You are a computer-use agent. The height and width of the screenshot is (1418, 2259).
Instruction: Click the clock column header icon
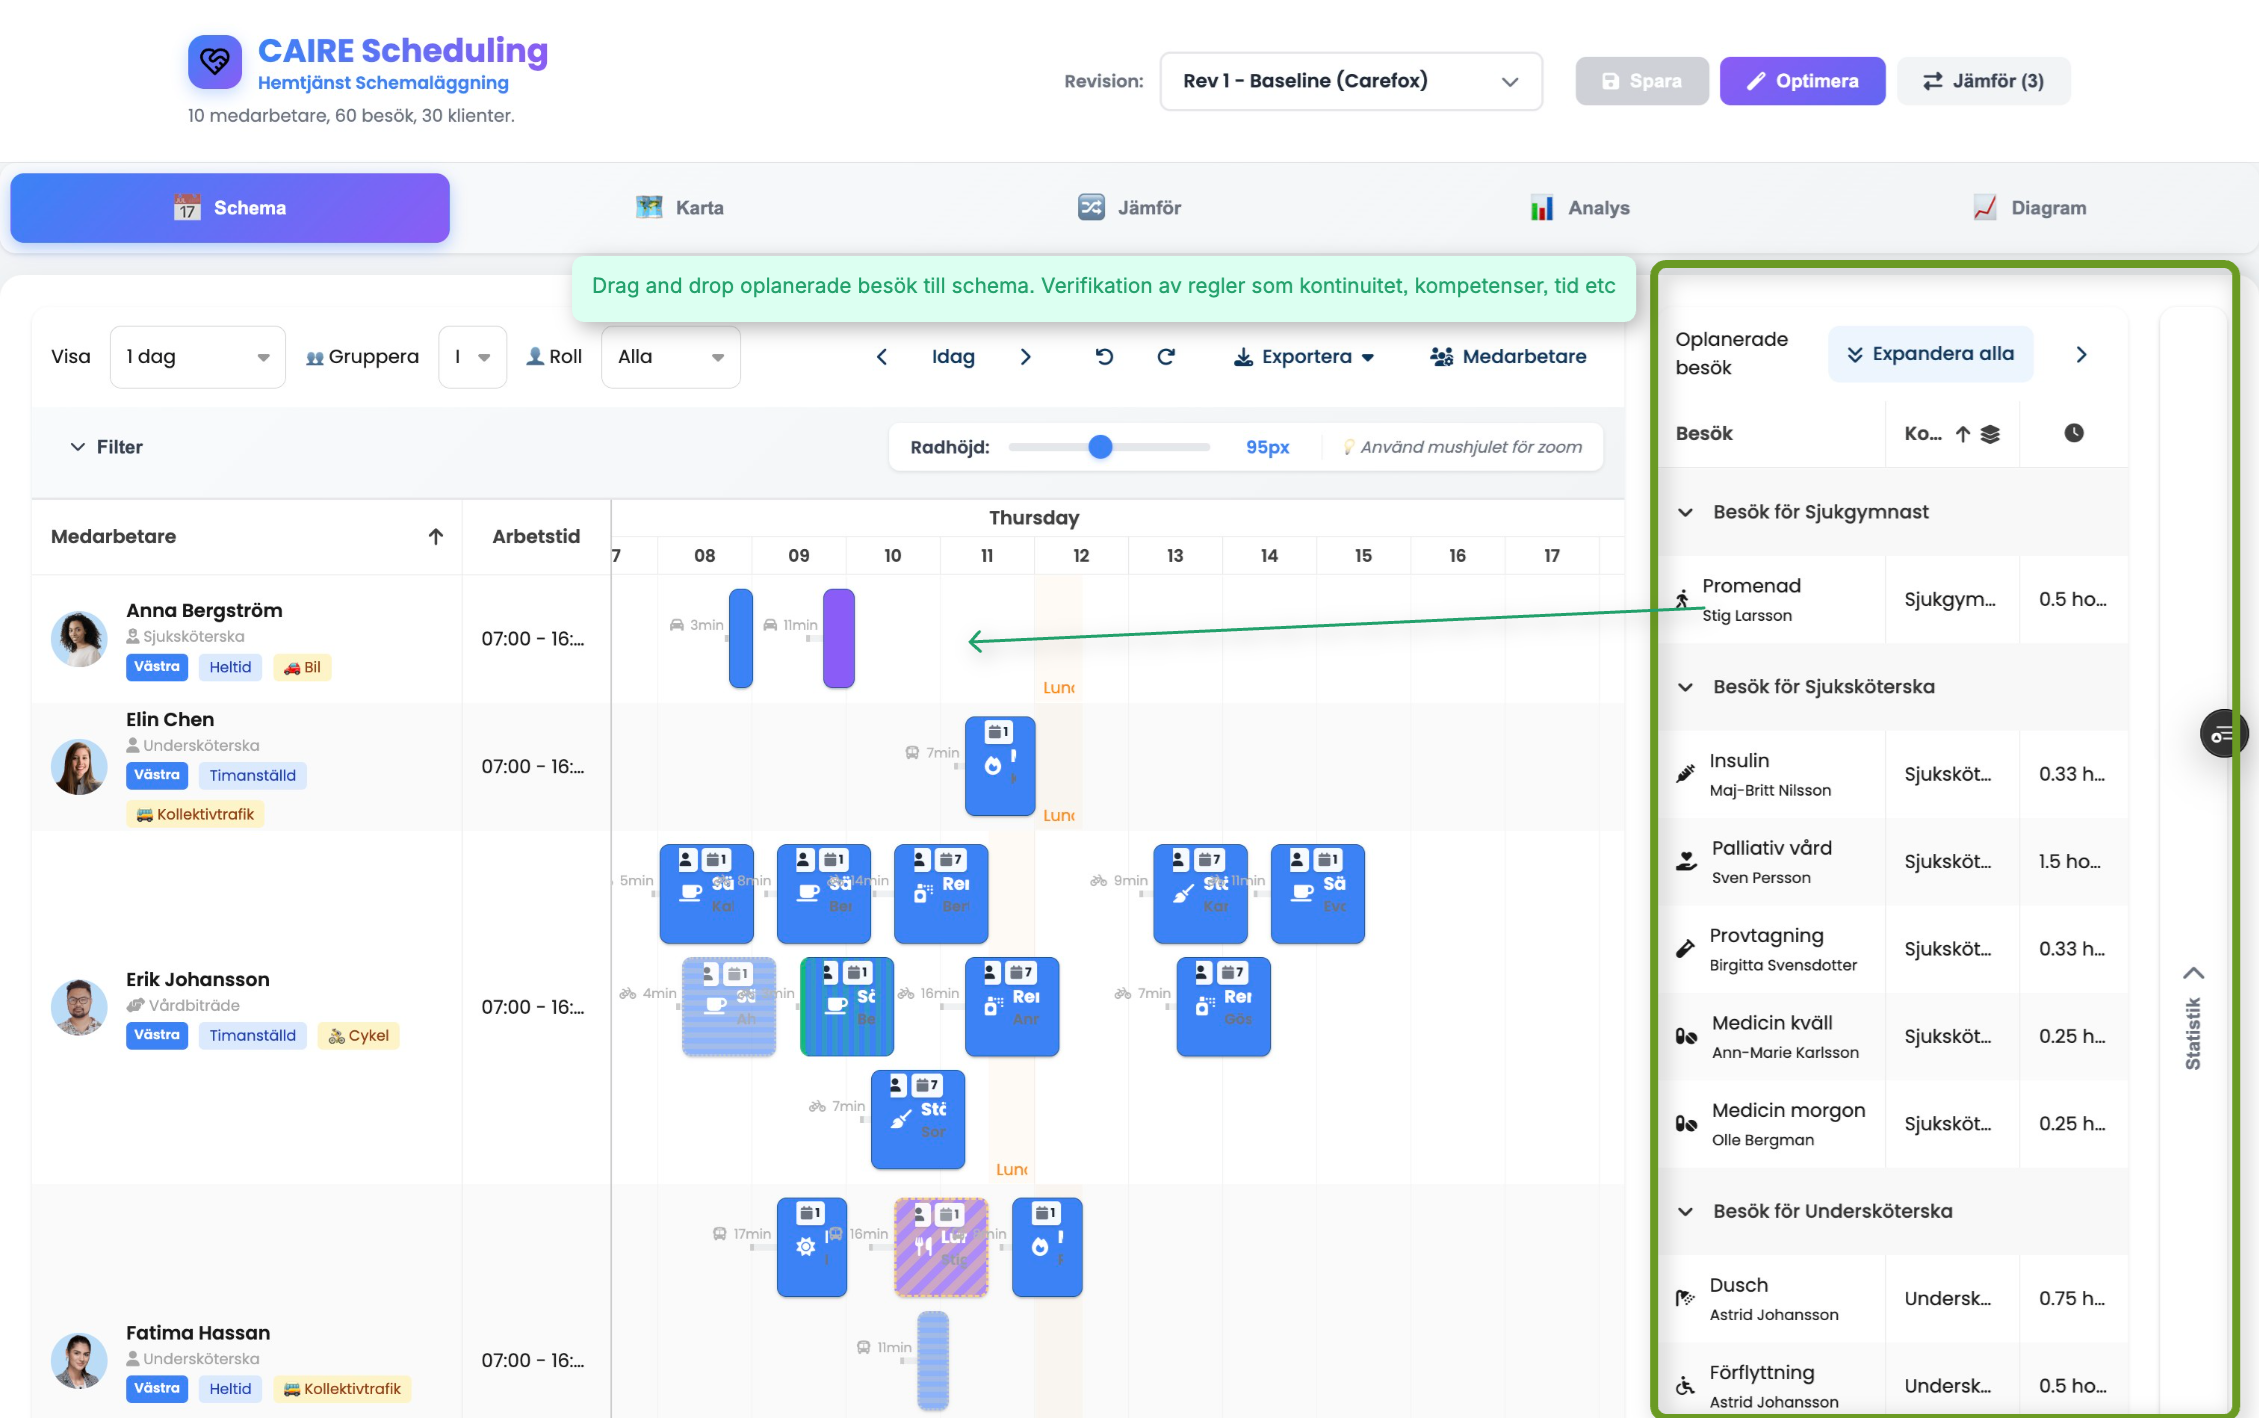[2073, 433]
